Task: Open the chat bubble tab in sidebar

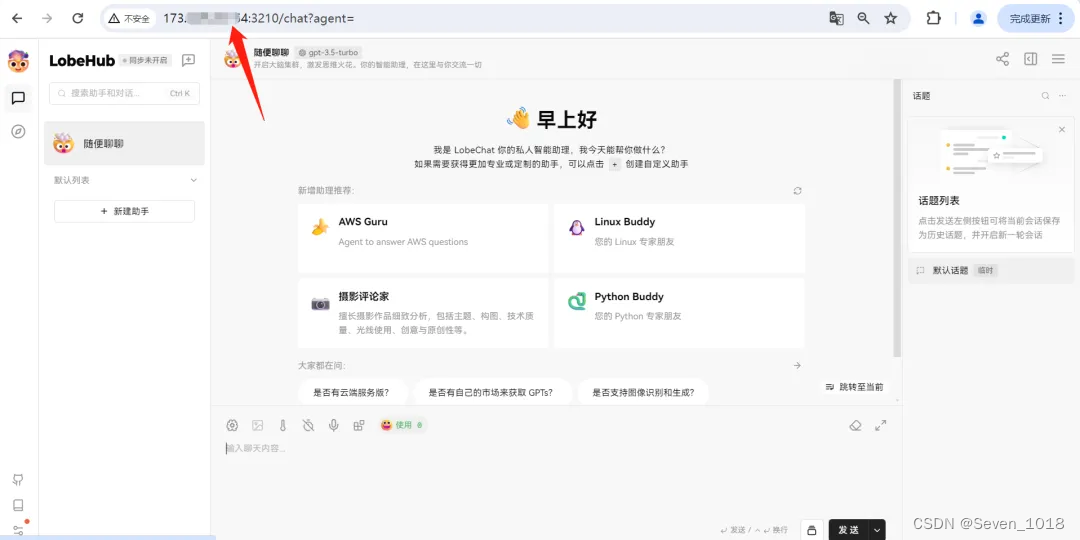Action: coord(19,98)
